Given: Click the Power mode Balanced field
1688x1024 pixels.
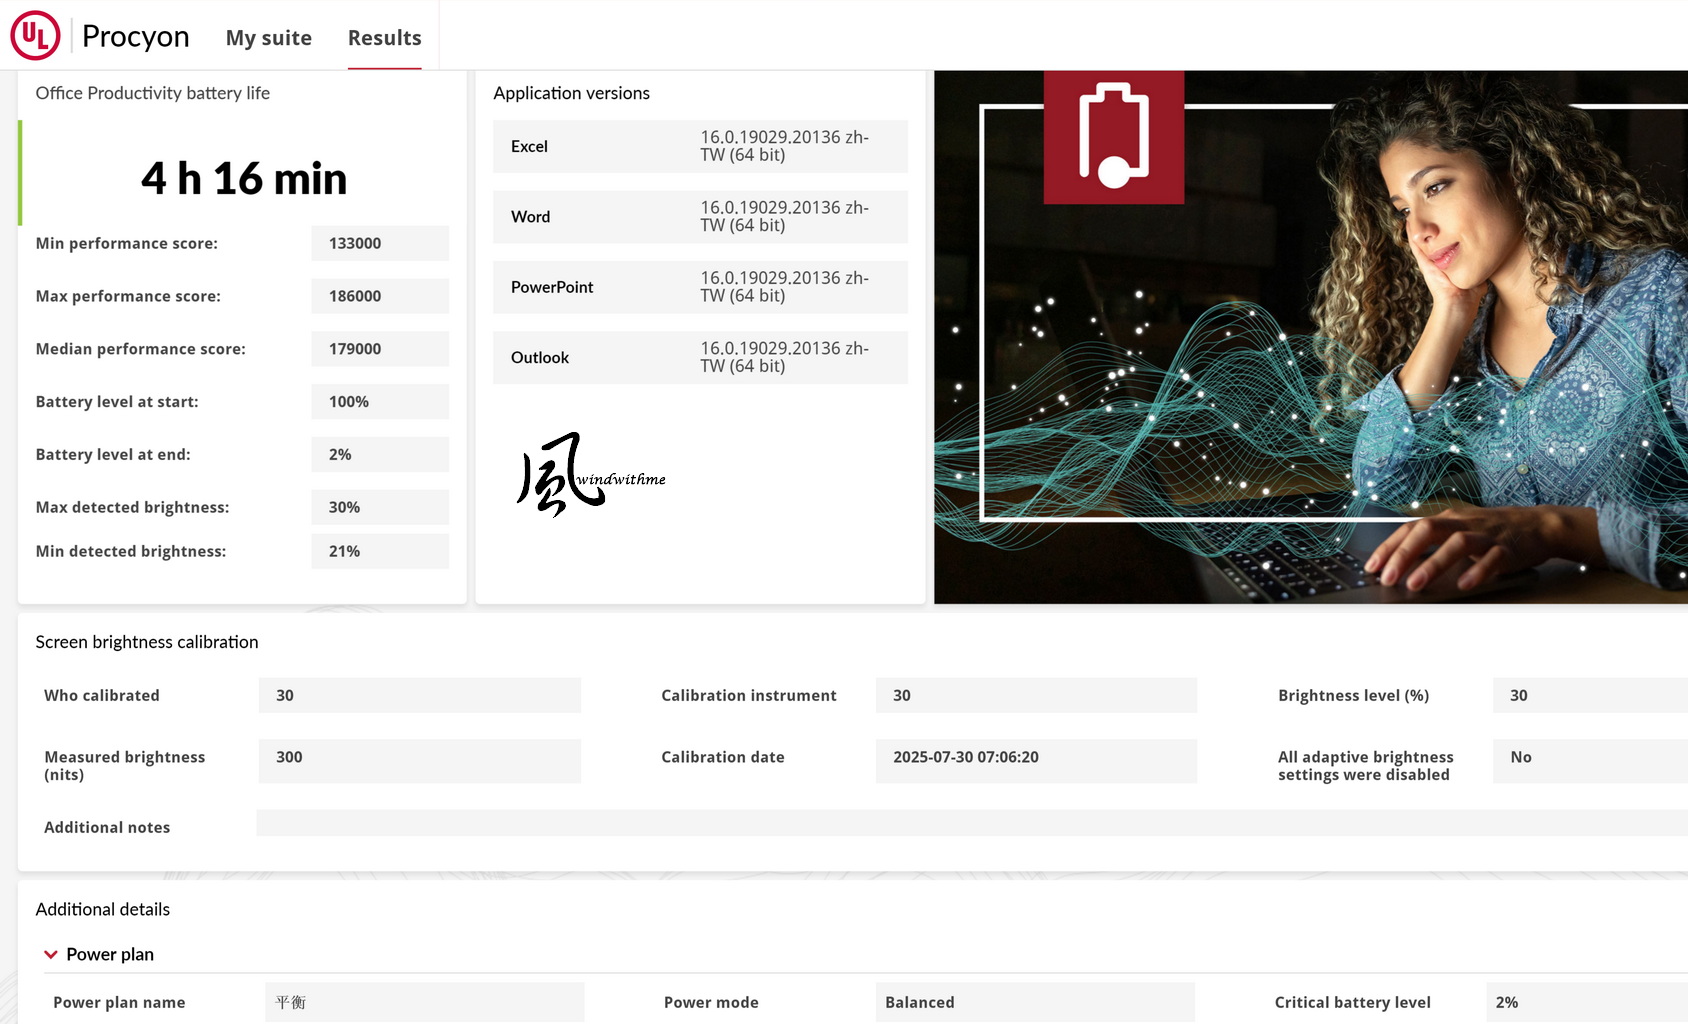Looking at the screenshot, I should click(x=1035, y=1002).
